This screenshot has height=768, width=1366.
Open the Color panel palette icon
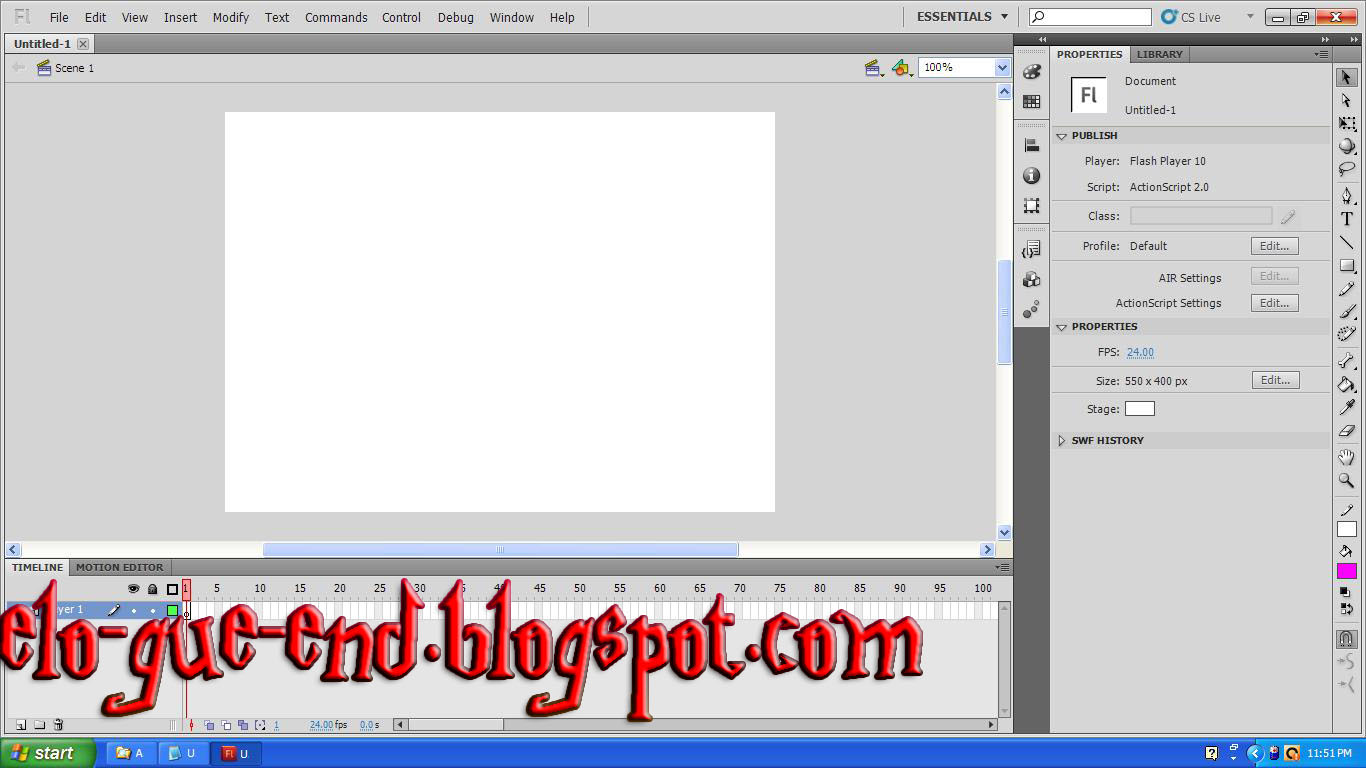(1031, 72)
